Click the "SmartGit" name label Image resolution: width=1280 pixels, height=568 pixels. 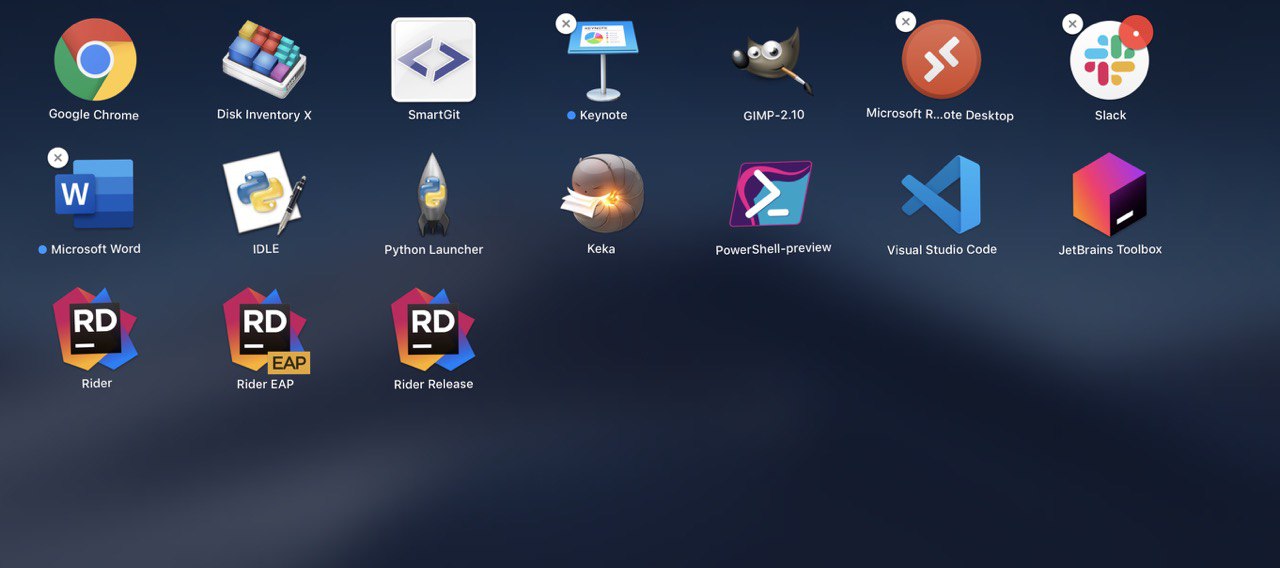(x=434, y=115)
